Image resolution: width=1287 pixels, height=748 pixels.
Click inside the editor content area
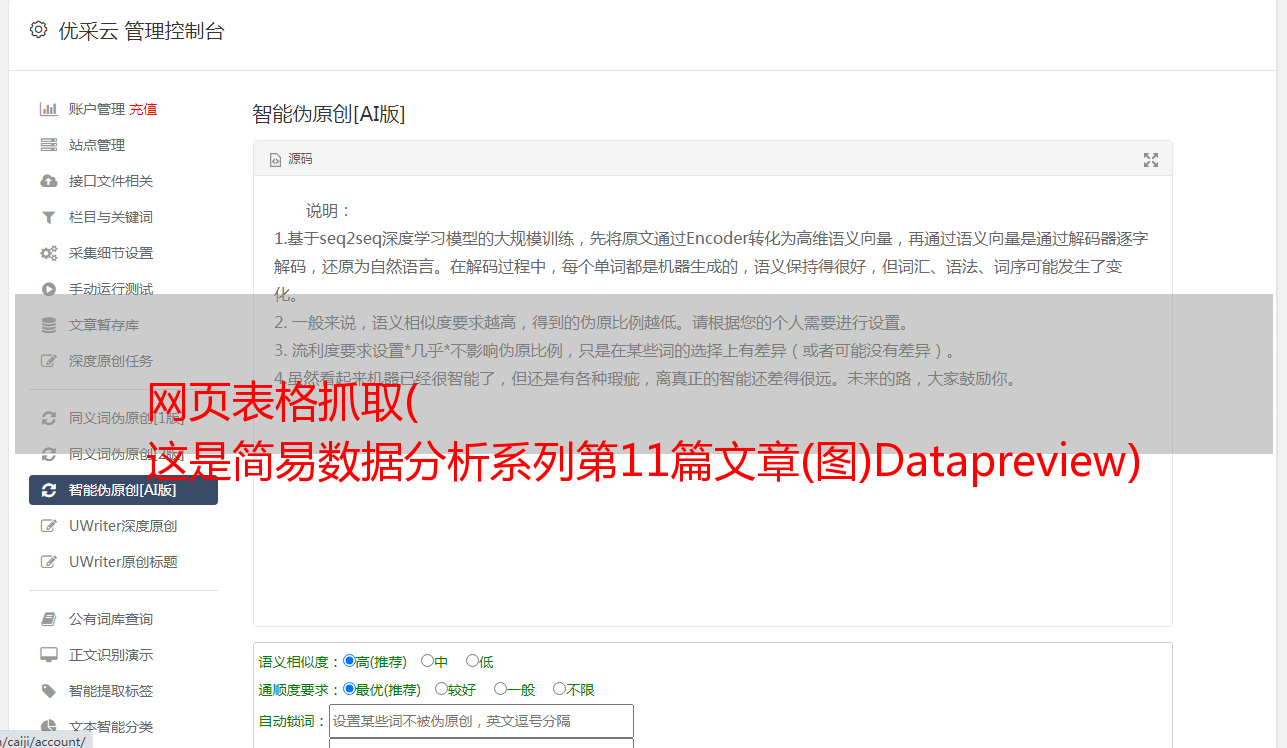click(712, 402)
